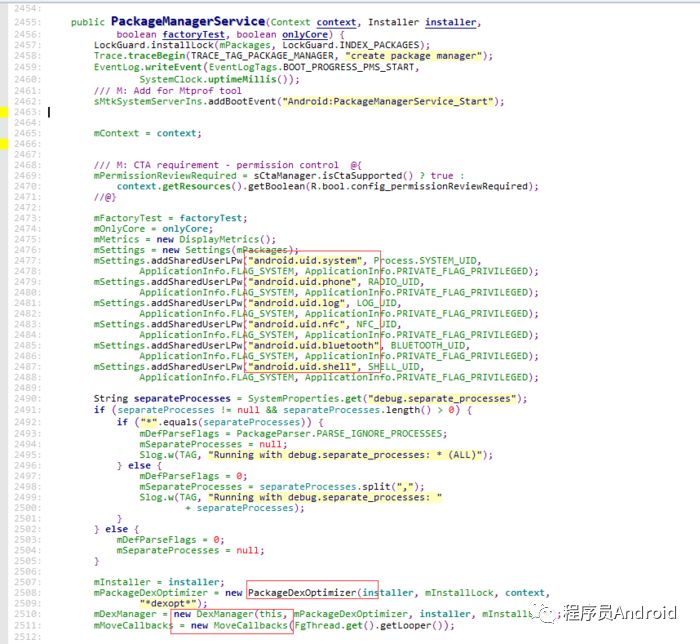Click 'RADIO_UID' constant
700x644 pixels.
point(394,282)
